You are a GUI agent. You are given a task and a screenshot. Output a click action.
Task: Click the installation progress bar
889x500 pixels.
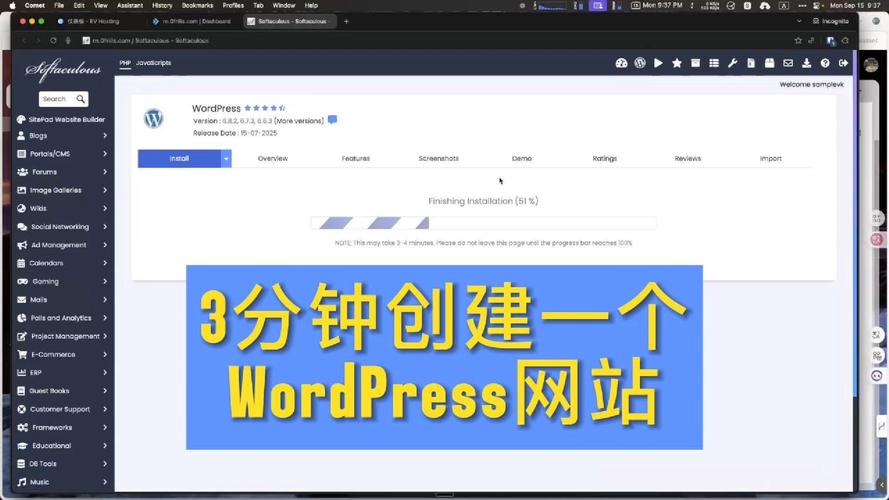point(483,223)
